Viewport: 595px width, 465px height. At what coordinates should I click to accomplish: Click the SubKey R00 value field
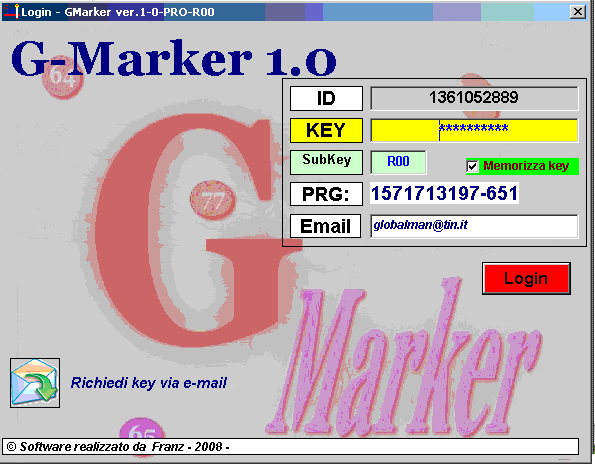coord(398,162)
